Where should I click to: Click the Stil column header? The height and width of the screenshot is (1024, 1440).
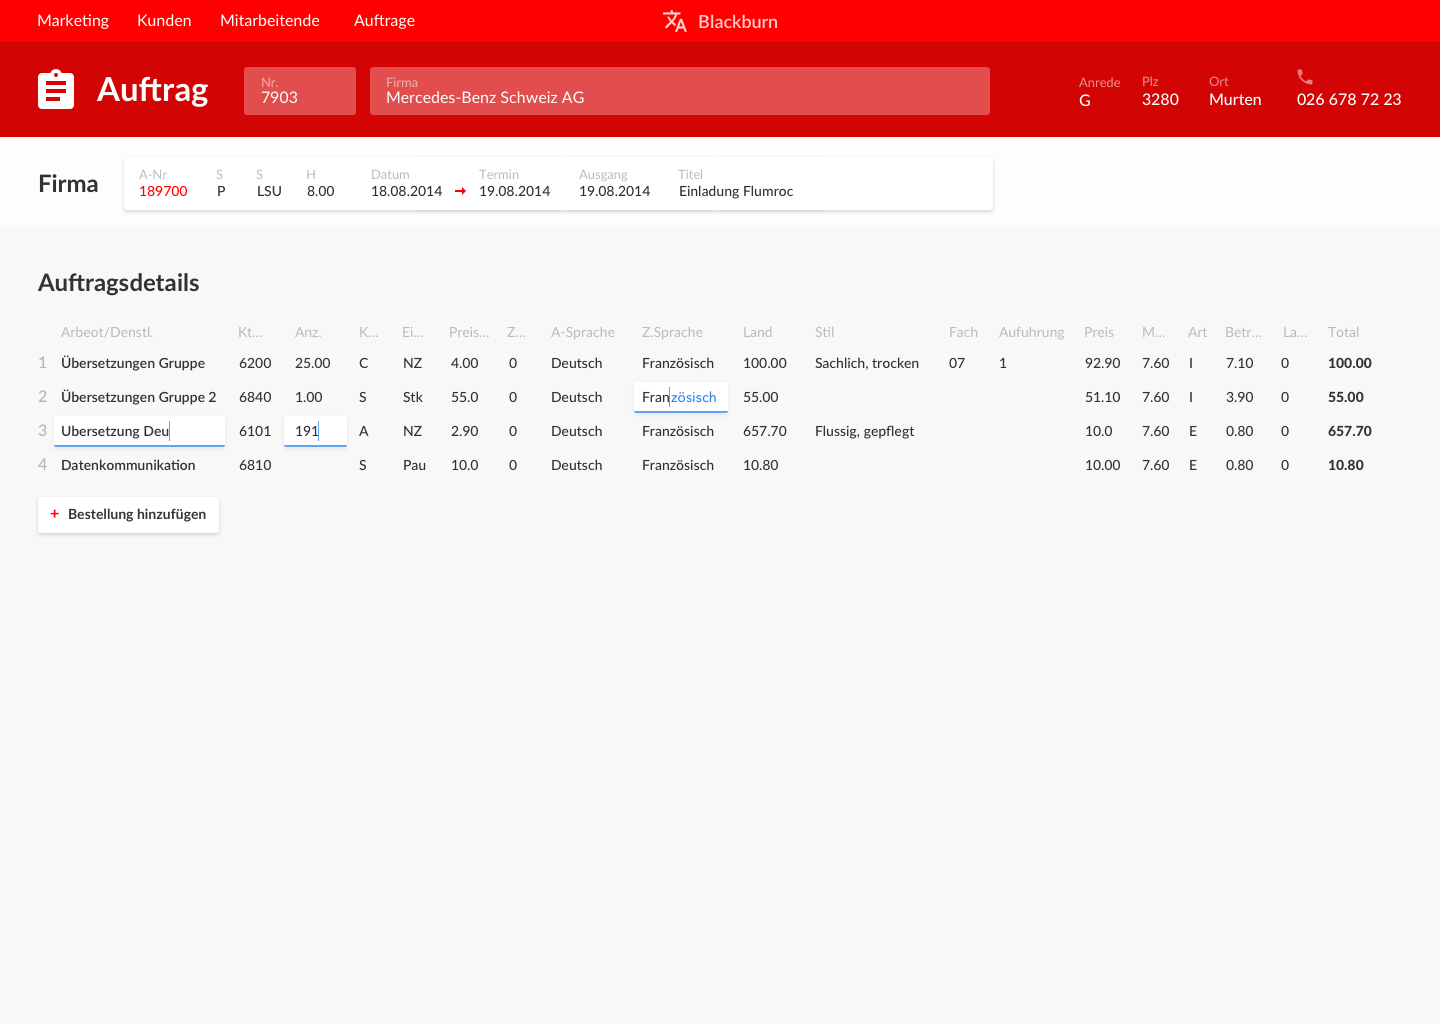coord(824,332)
